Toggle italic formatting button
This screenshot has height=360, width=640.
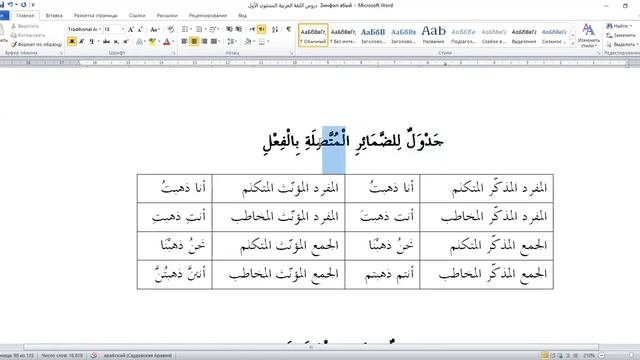82,41
